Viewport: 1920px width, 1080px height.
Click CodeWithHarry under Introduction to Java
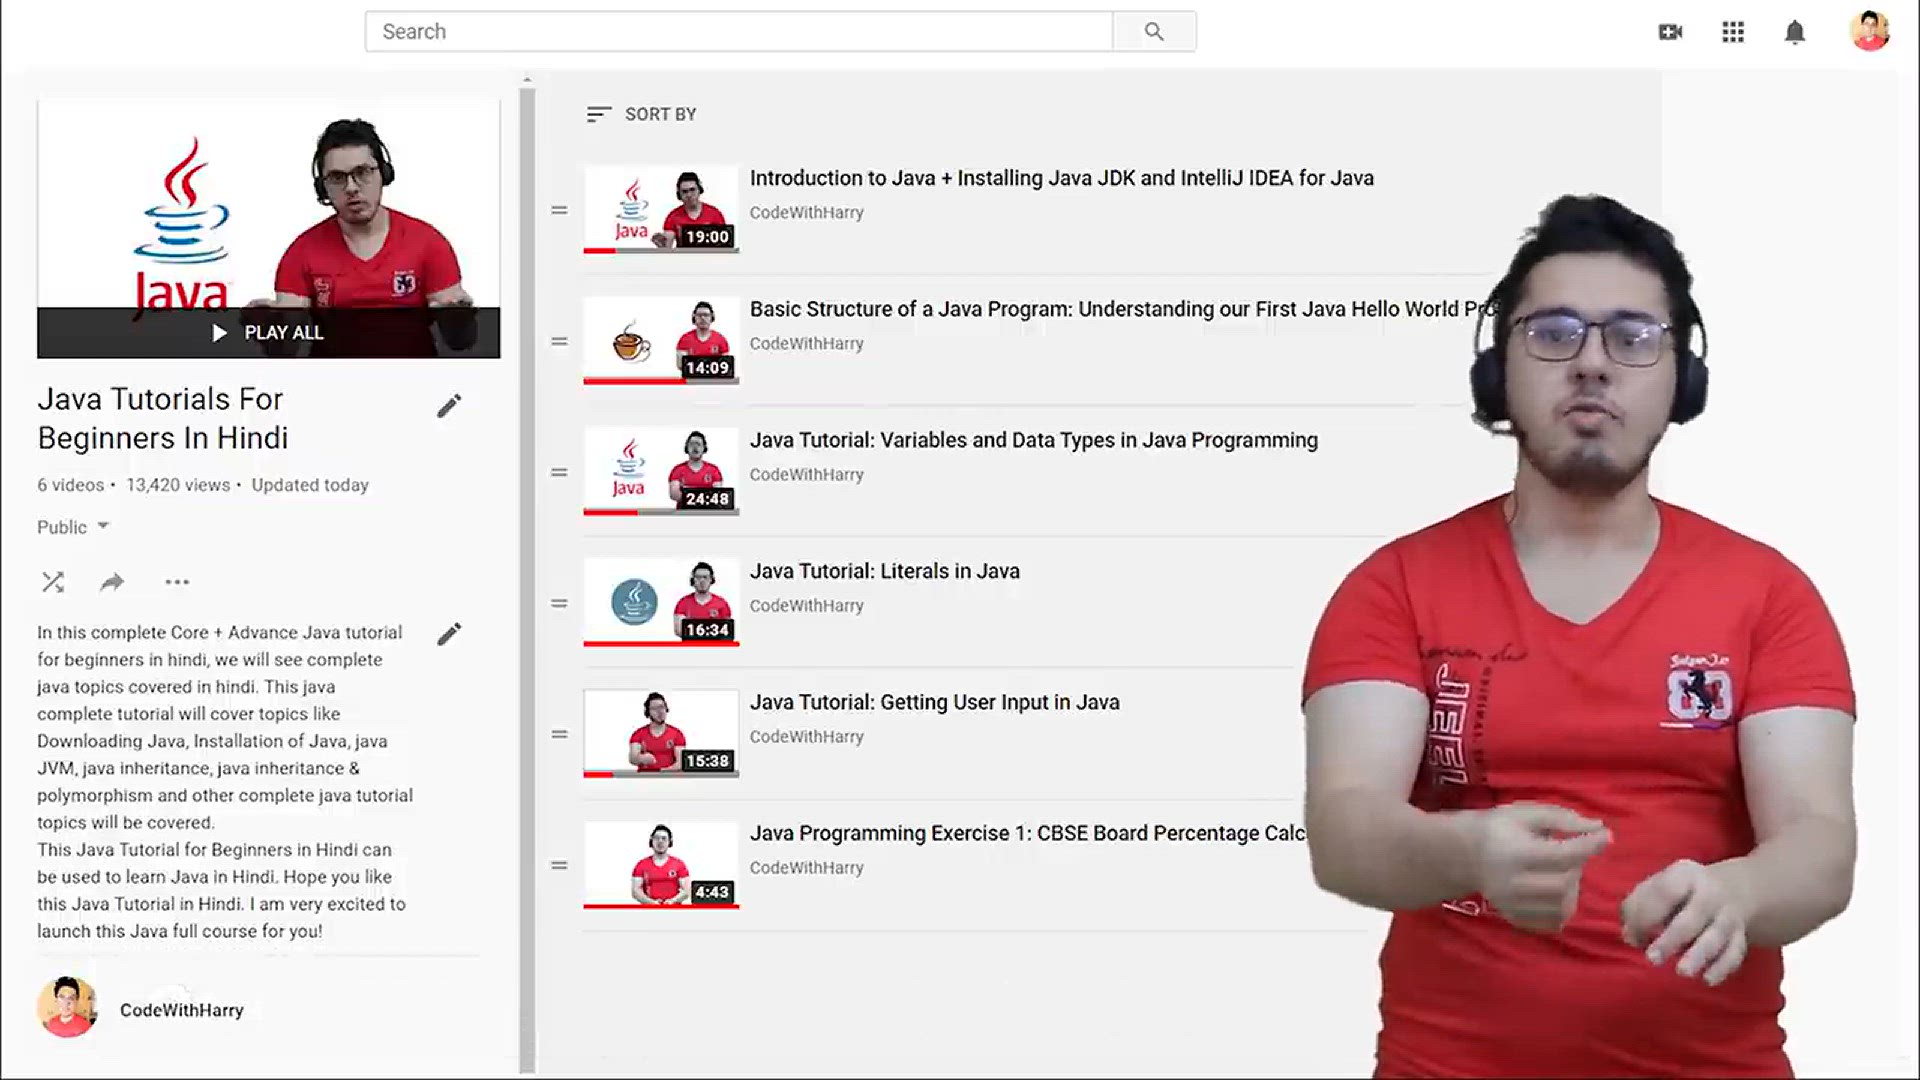(807, 212)
